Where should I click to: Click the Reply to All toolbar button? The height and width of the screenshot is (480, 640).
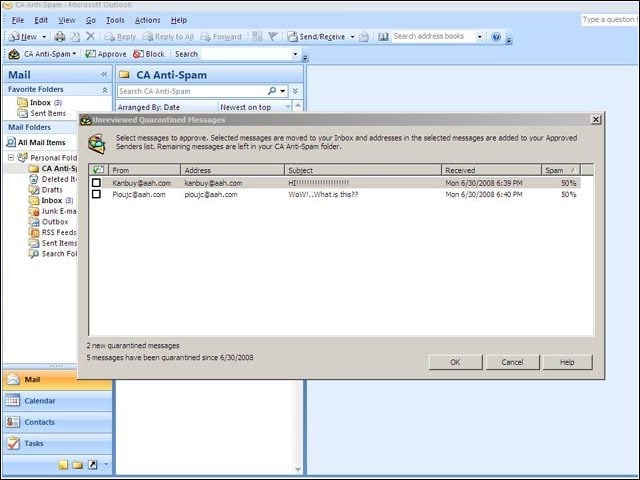pos(169,37)
